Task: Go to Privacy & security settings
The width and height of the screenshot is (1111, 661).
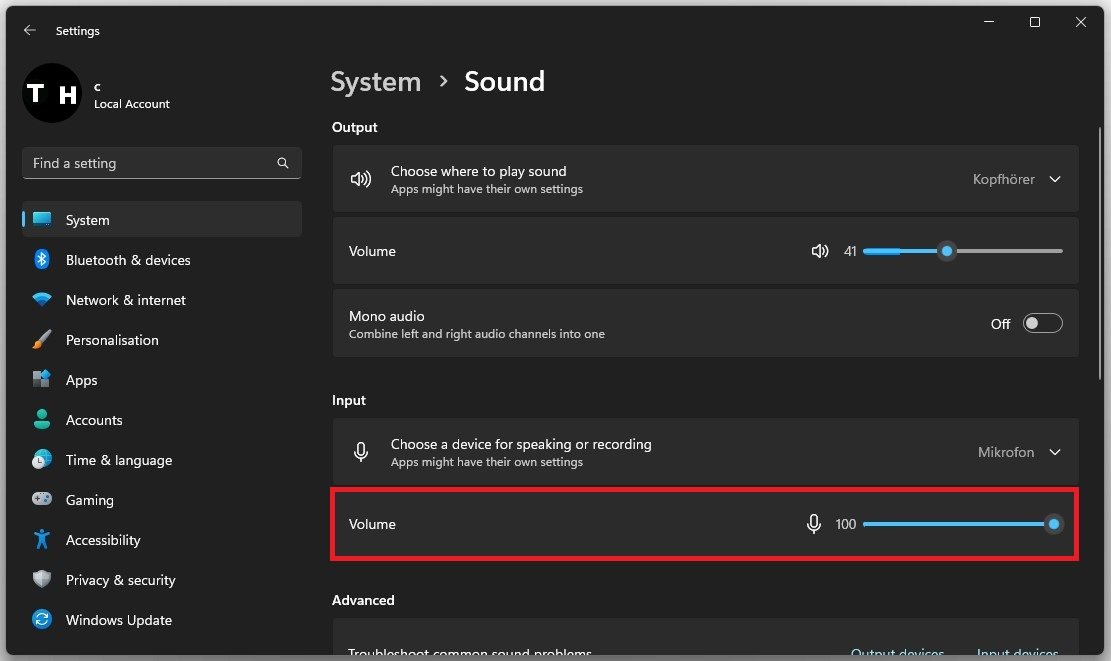Action: click(120, 580)
